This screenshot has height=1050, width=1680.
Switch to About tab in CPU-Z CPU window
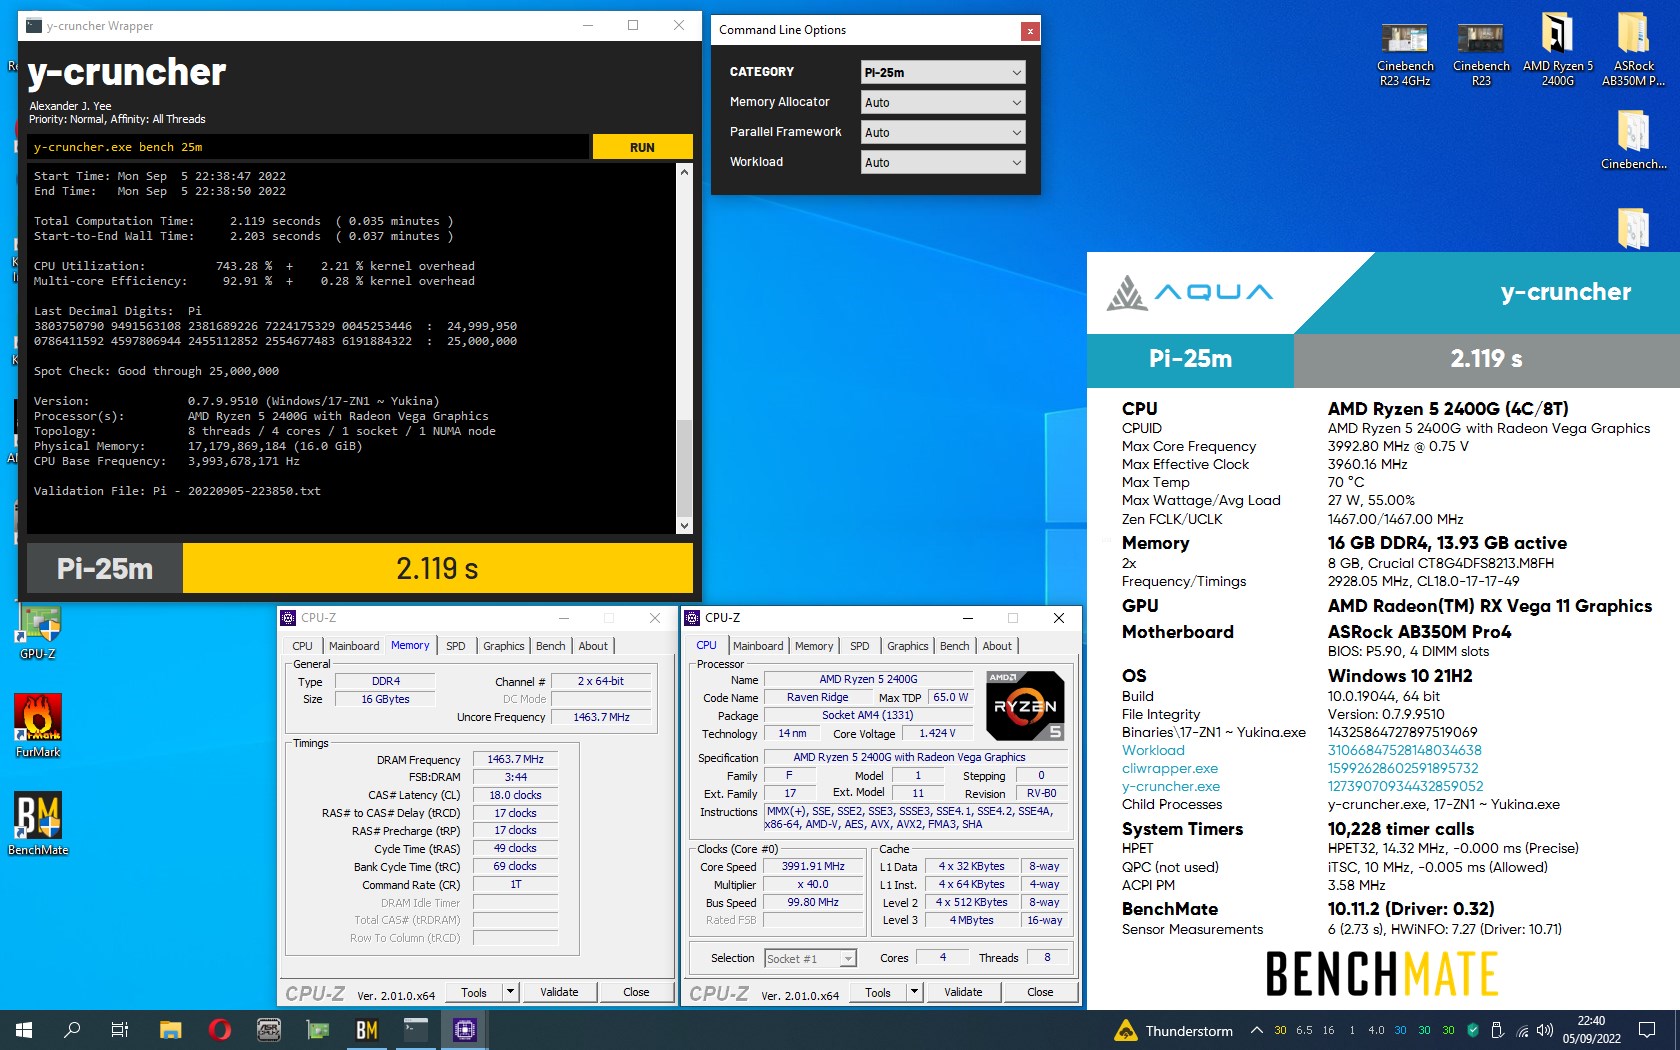click(997, 646)
